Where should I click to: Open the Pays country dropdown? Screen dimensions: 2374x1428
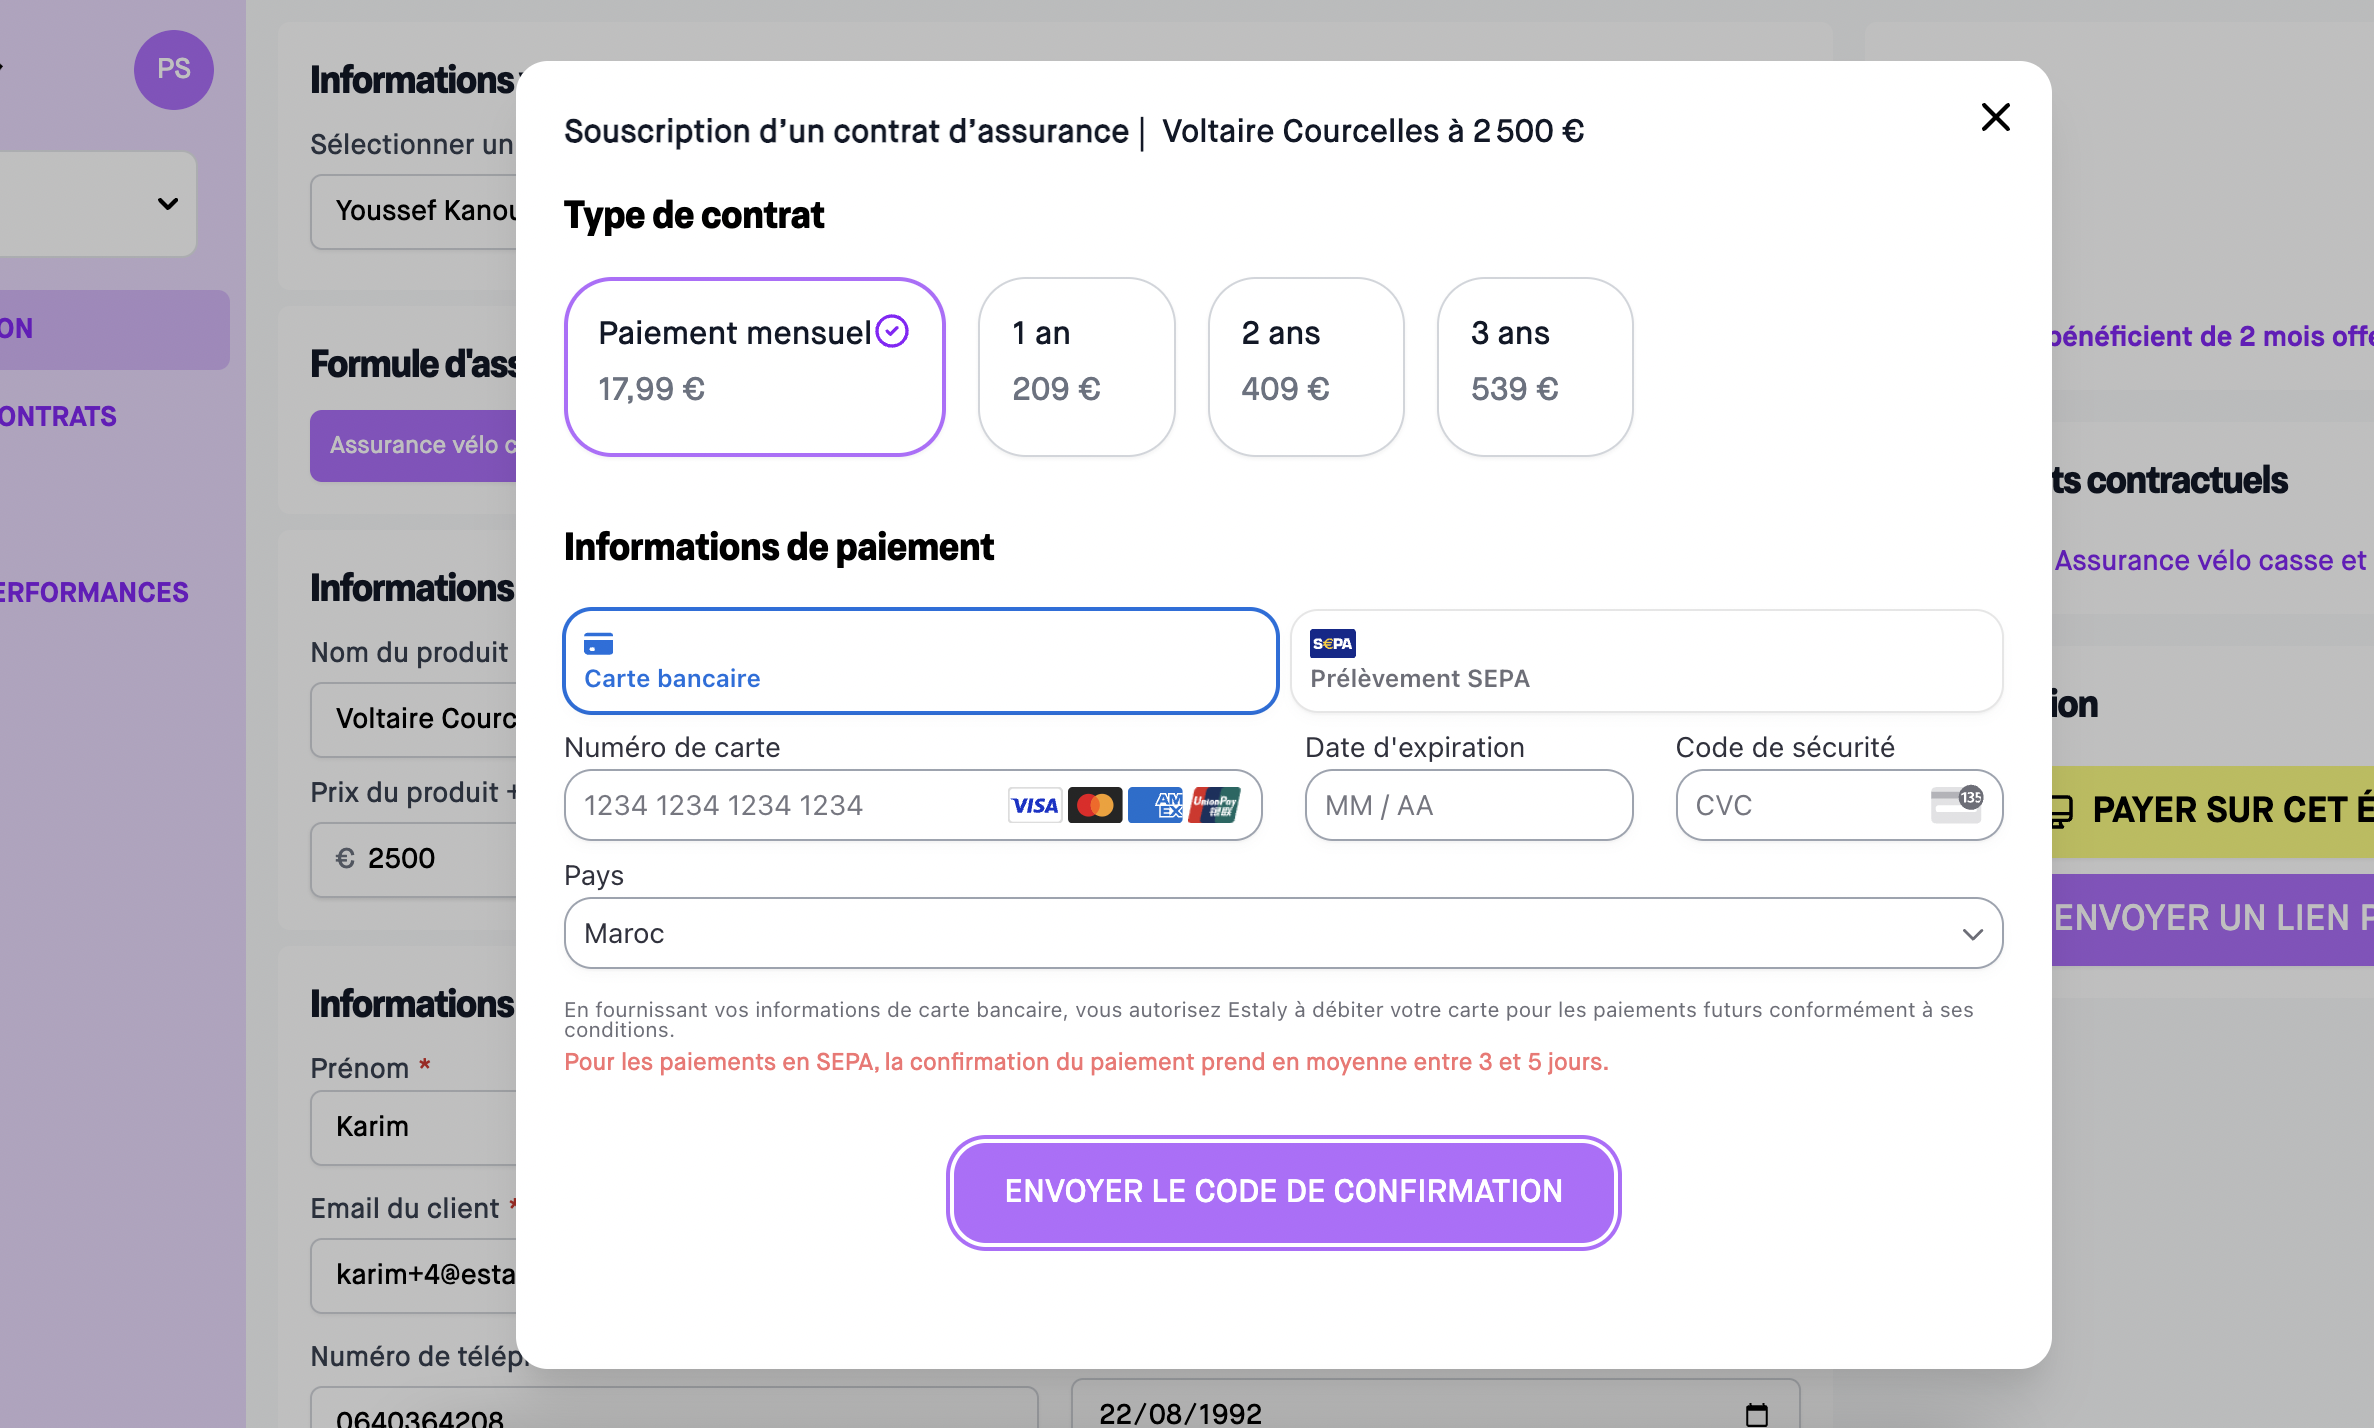coord(1283,933)
